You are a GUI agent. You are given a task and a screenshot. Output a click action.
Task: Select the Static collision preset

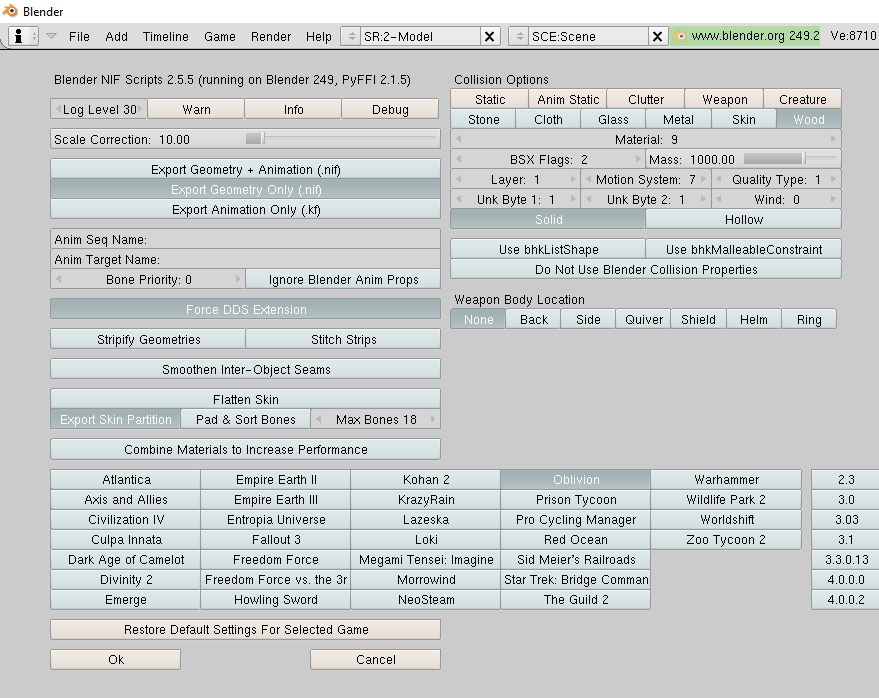point(490,99)
